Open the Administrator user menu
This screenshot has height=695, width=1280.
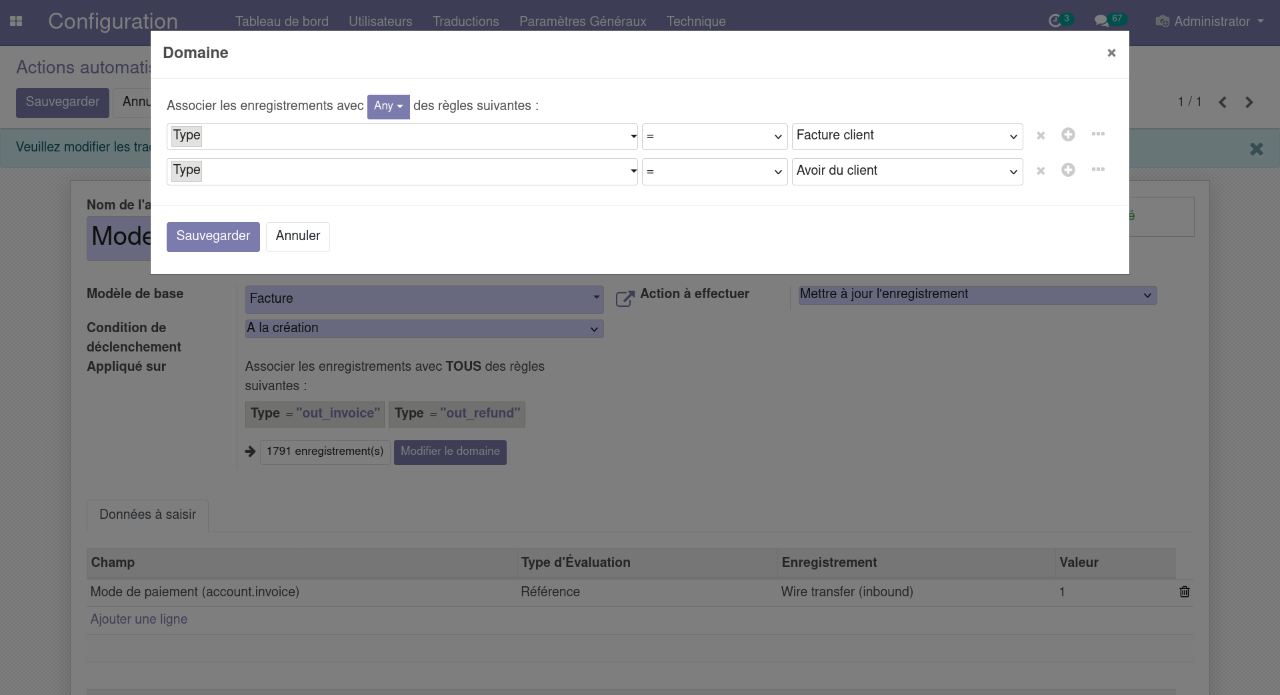(x=1210, y=21)
